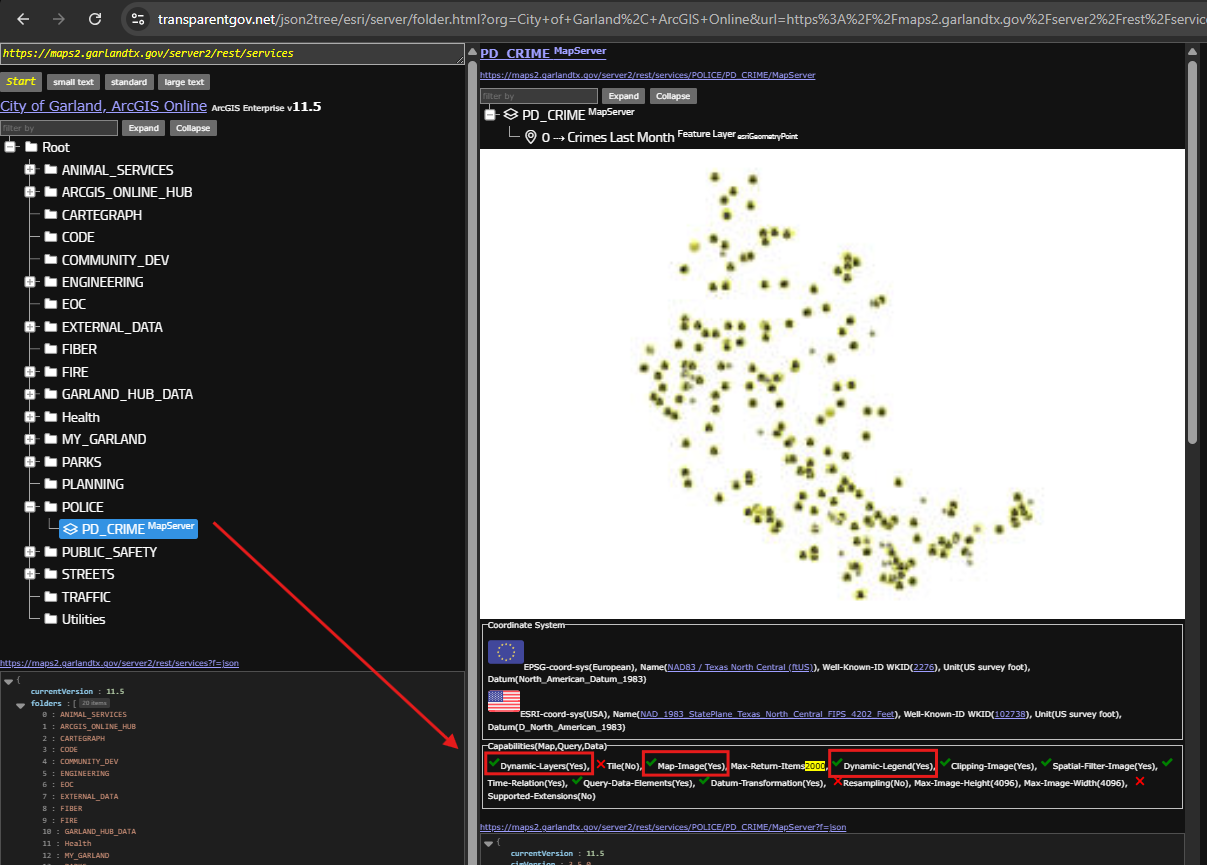Click the European Union flag icon
The width and height of the screenshot is (1207, 865).
(x=505, y=652)
